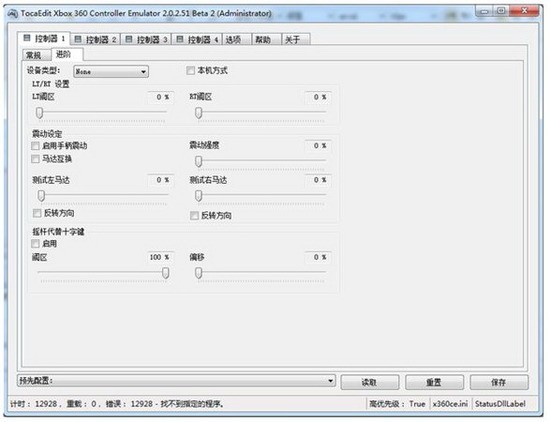Viewport: 550px width, 422px height.
Task: Enable the 启用手柄震动 checkbox
Action: 35,146
